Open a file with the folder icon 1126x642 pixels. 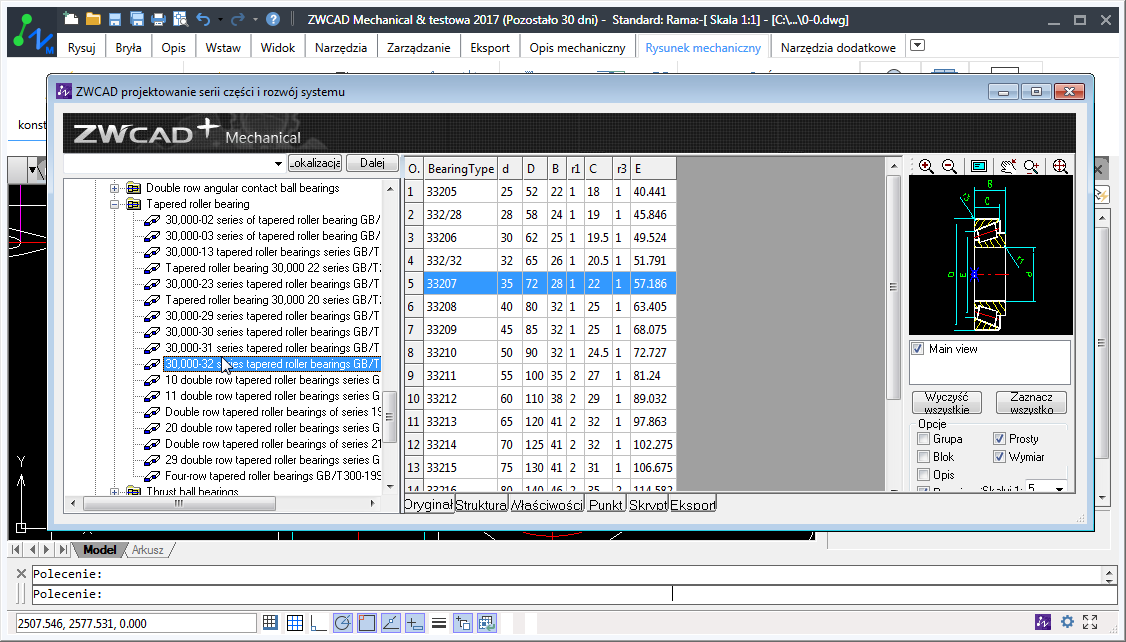tap(93, 19)
